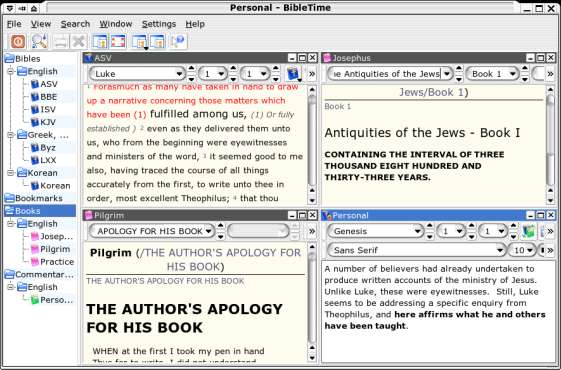The height and width of the screenshot is (370, 561).
Task: Click the ASV window title bar icon
Action: coord(88,58)
